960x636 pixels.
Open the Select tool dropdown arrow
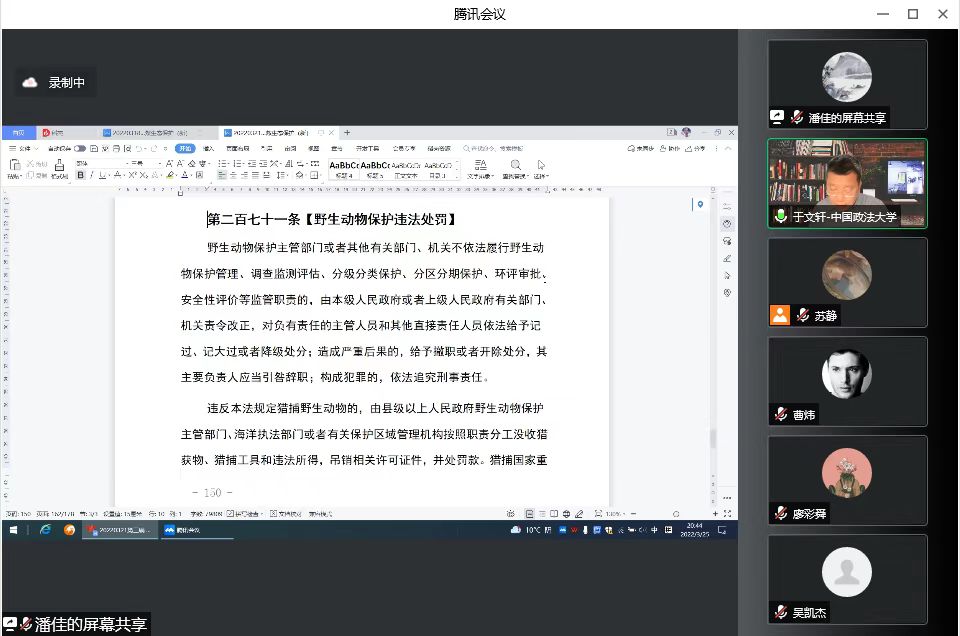click(x=546, y=176)
